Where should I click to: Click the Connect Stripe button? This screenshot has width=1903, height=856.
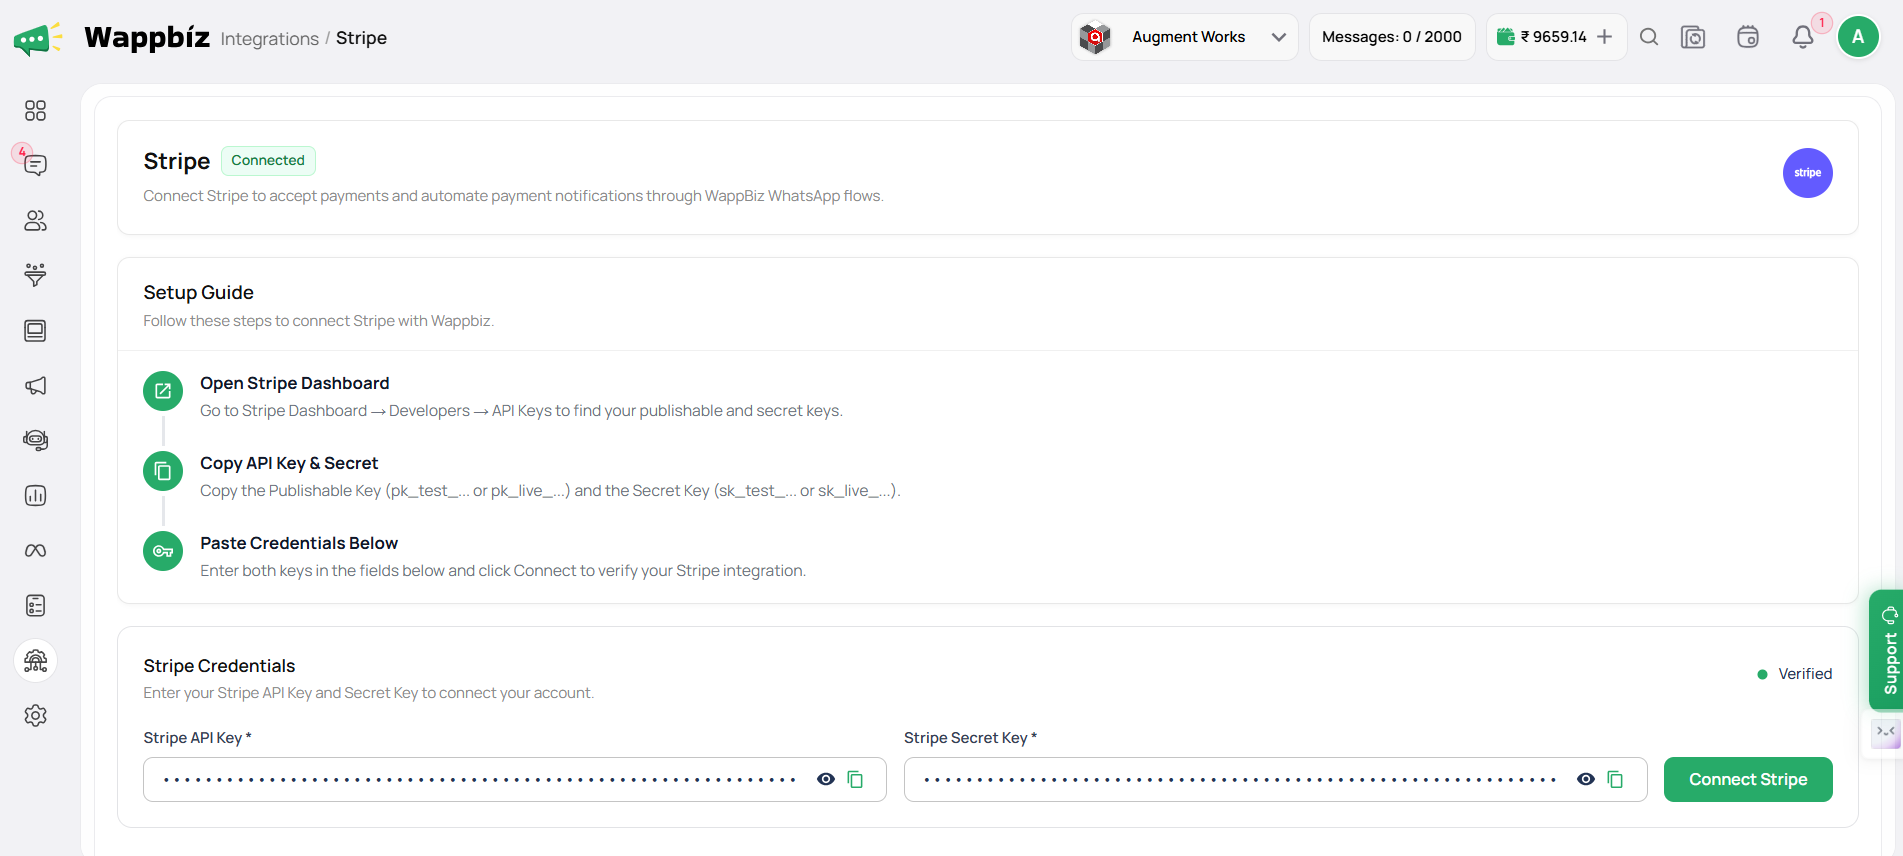coord(1748,779)
